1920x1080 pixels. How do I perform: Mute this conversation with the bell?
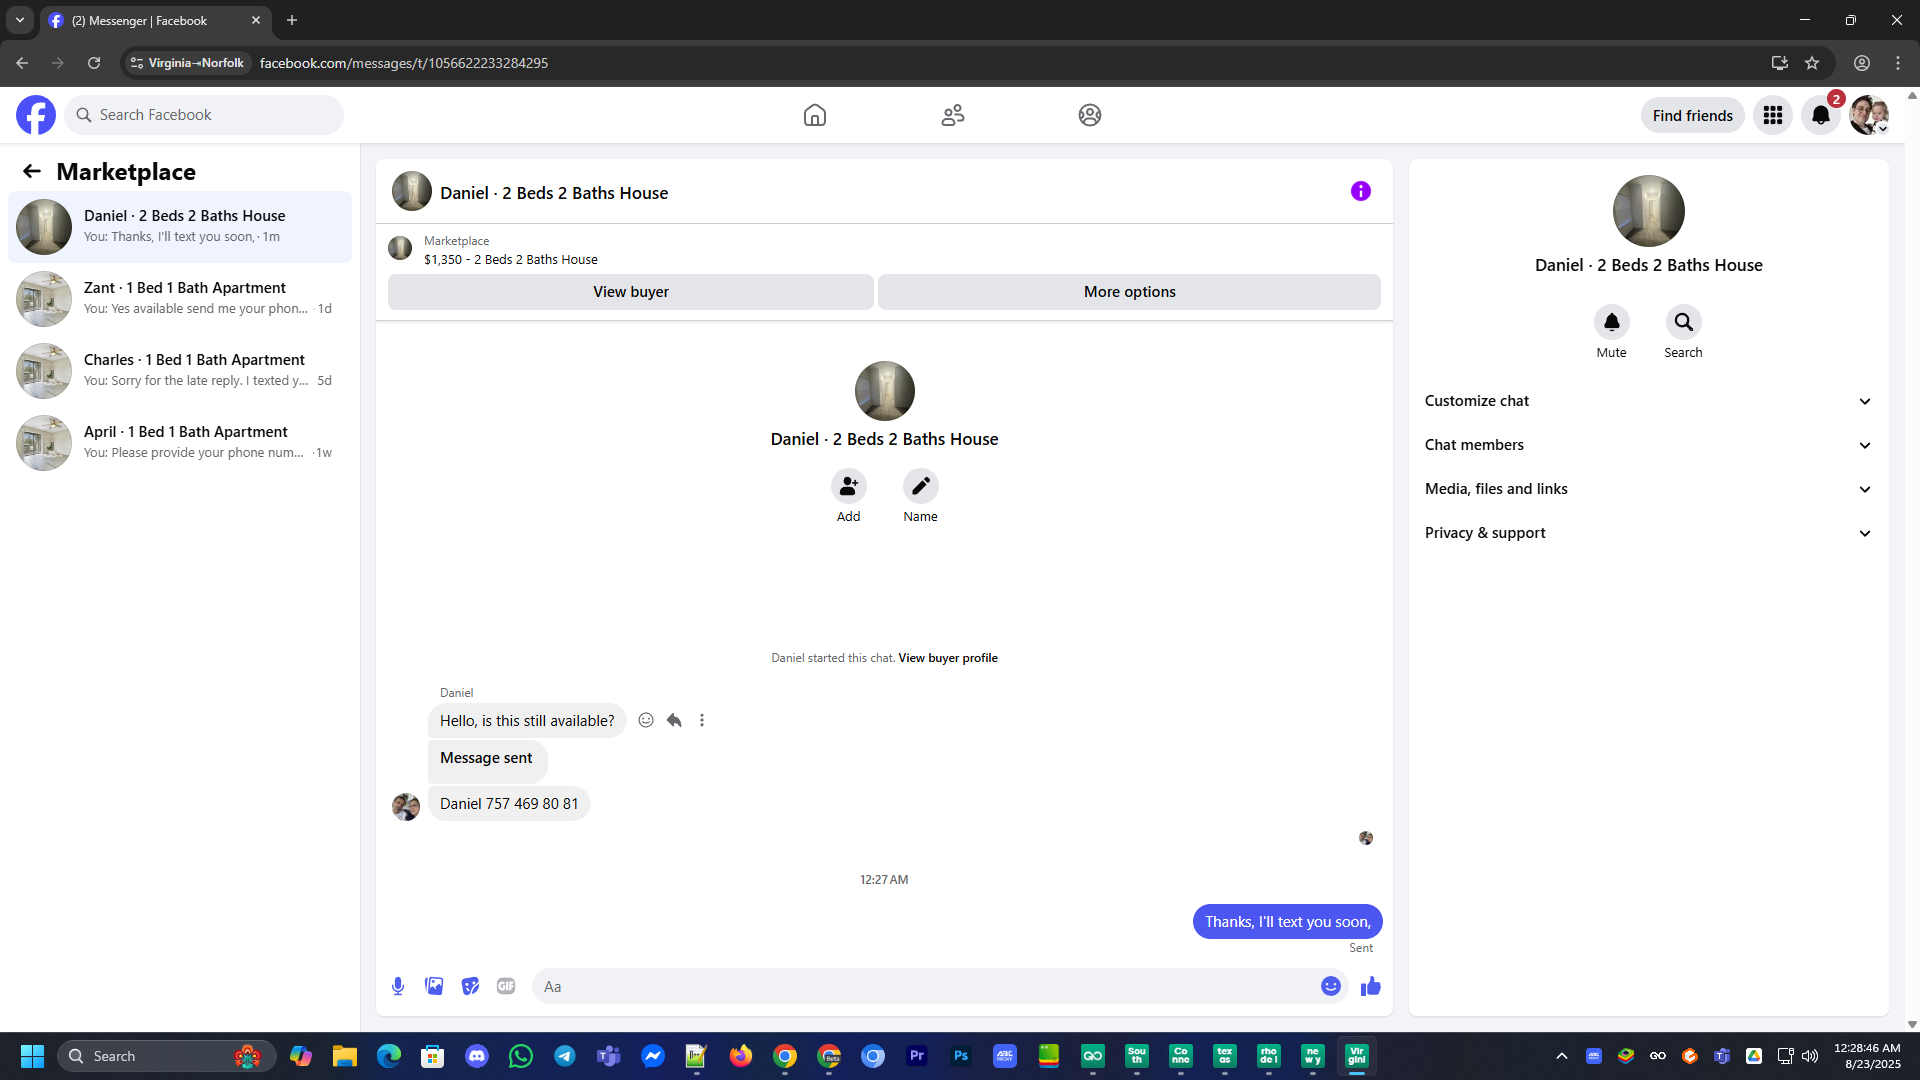point(1611,322)
